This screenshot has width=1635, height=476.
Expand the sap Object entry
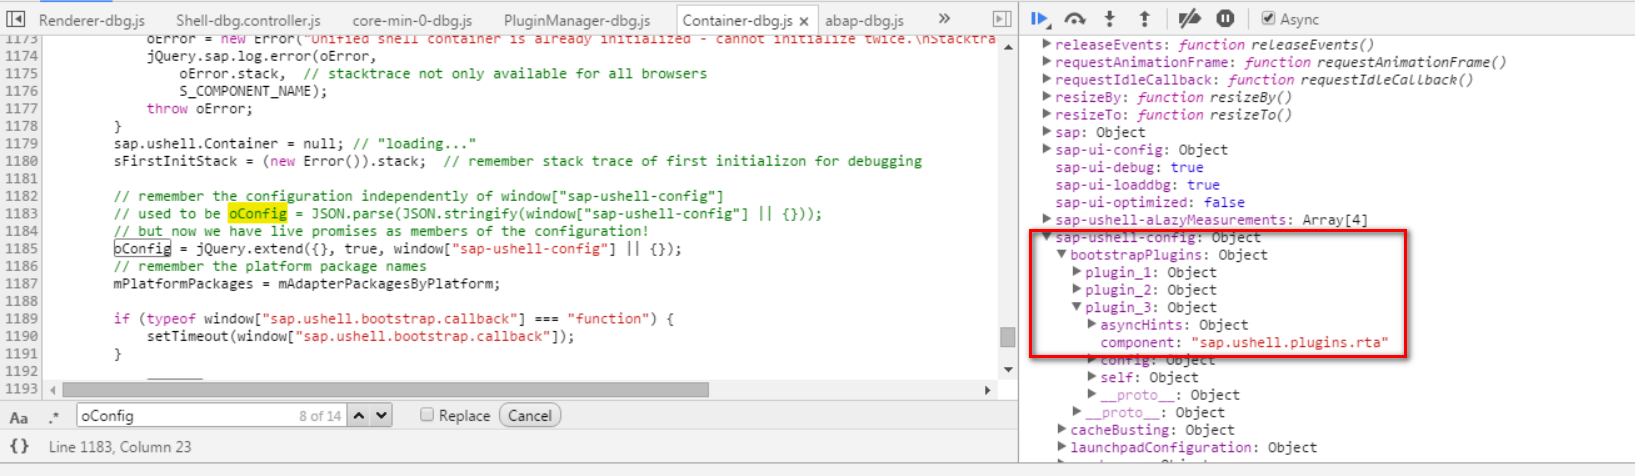coord(1047,132)
